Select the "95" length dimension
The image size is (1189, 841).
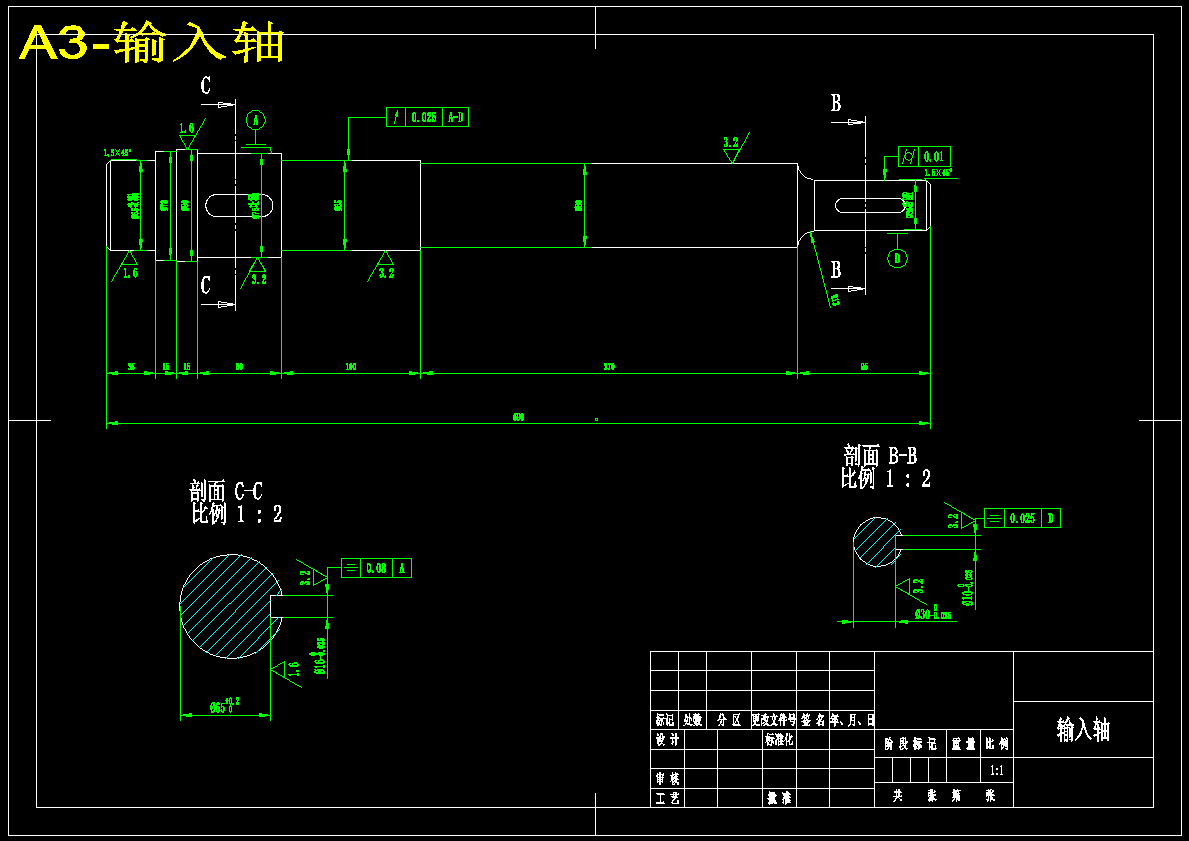[x=864, y=367]
